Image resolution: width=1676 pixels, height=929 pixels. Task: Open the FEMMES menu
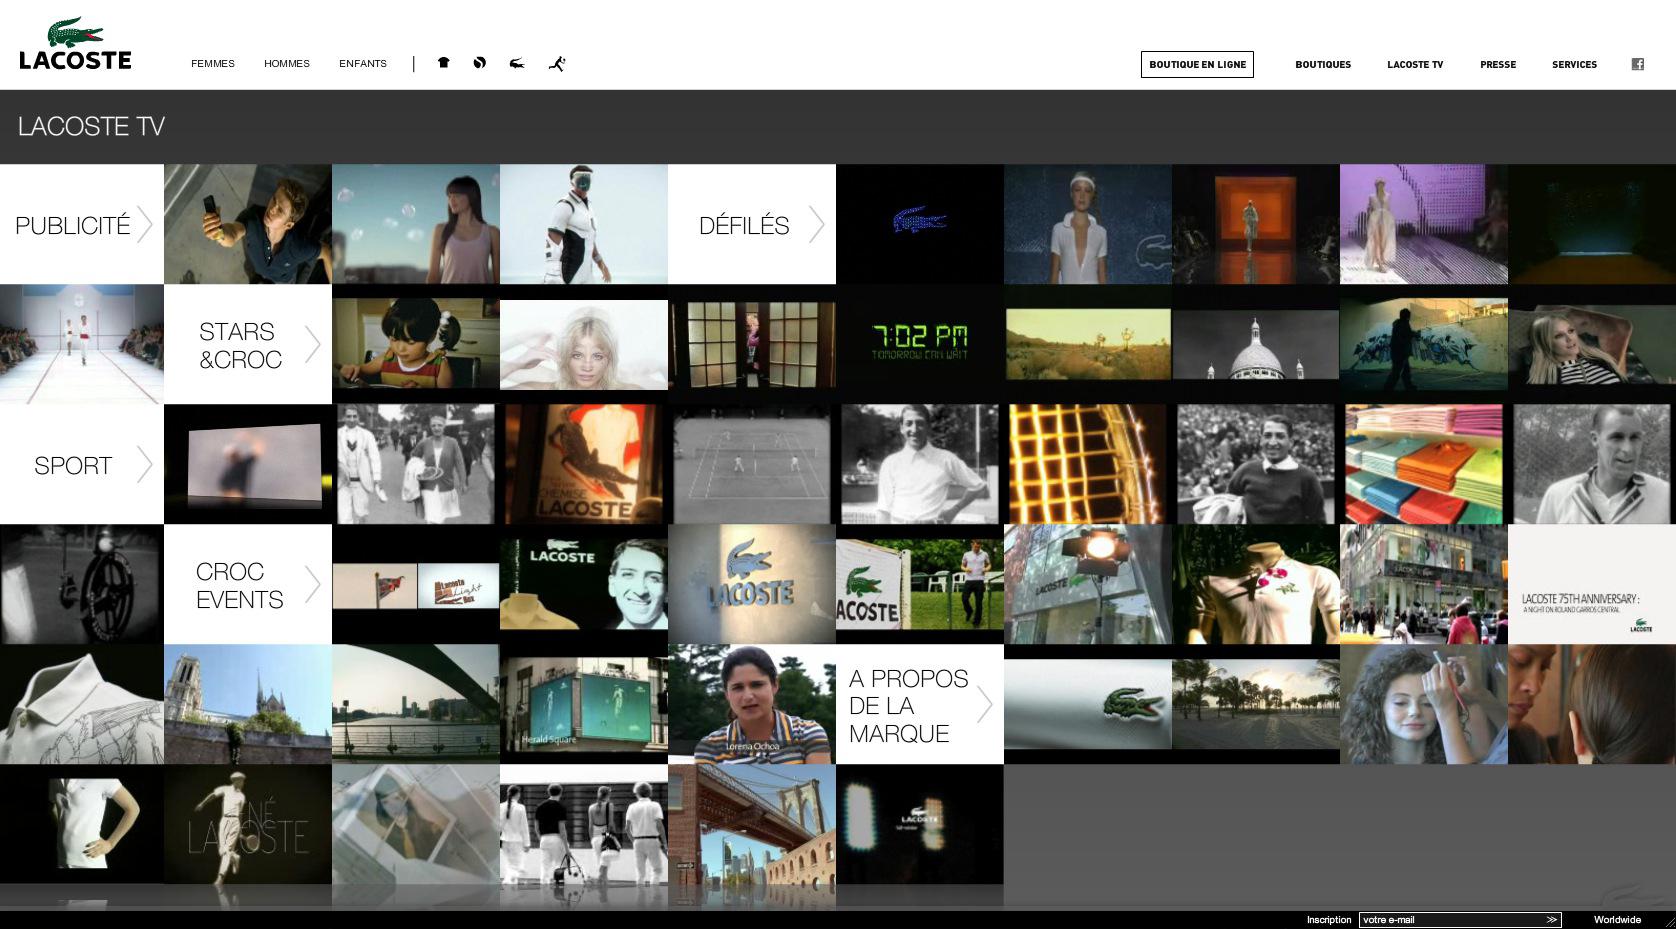pyautogui.click(x=213, y=64)
